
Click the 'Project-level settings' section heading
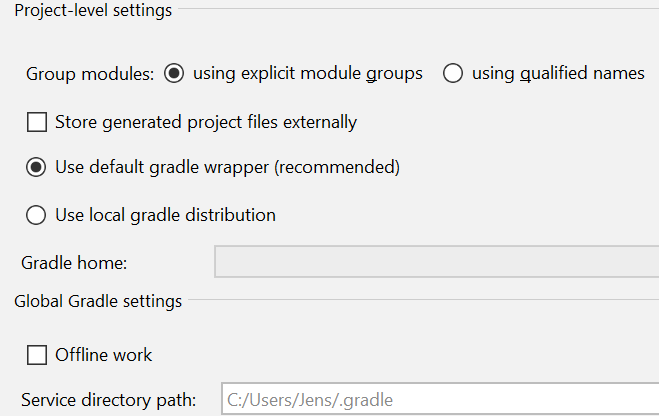click(93, 10)
